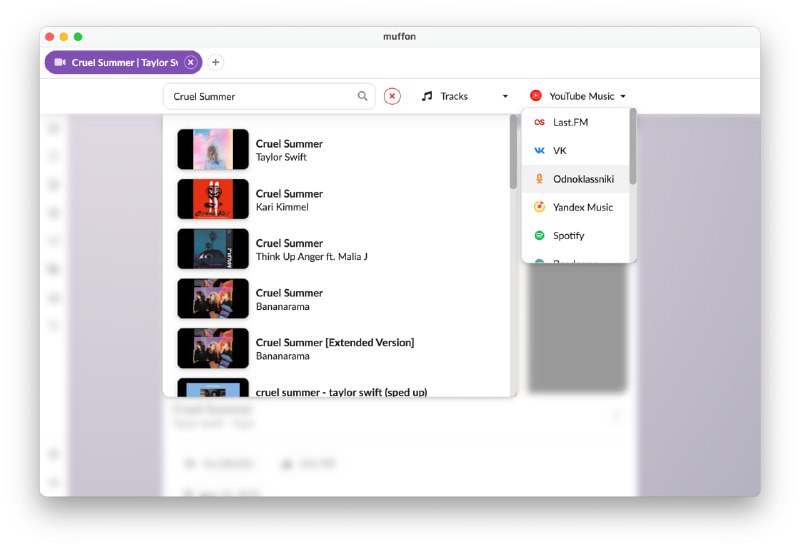This screenshot has height=549, width=800.
Task: Open Cruel Summer by Think Up Anger result
Action: [337, 249]
